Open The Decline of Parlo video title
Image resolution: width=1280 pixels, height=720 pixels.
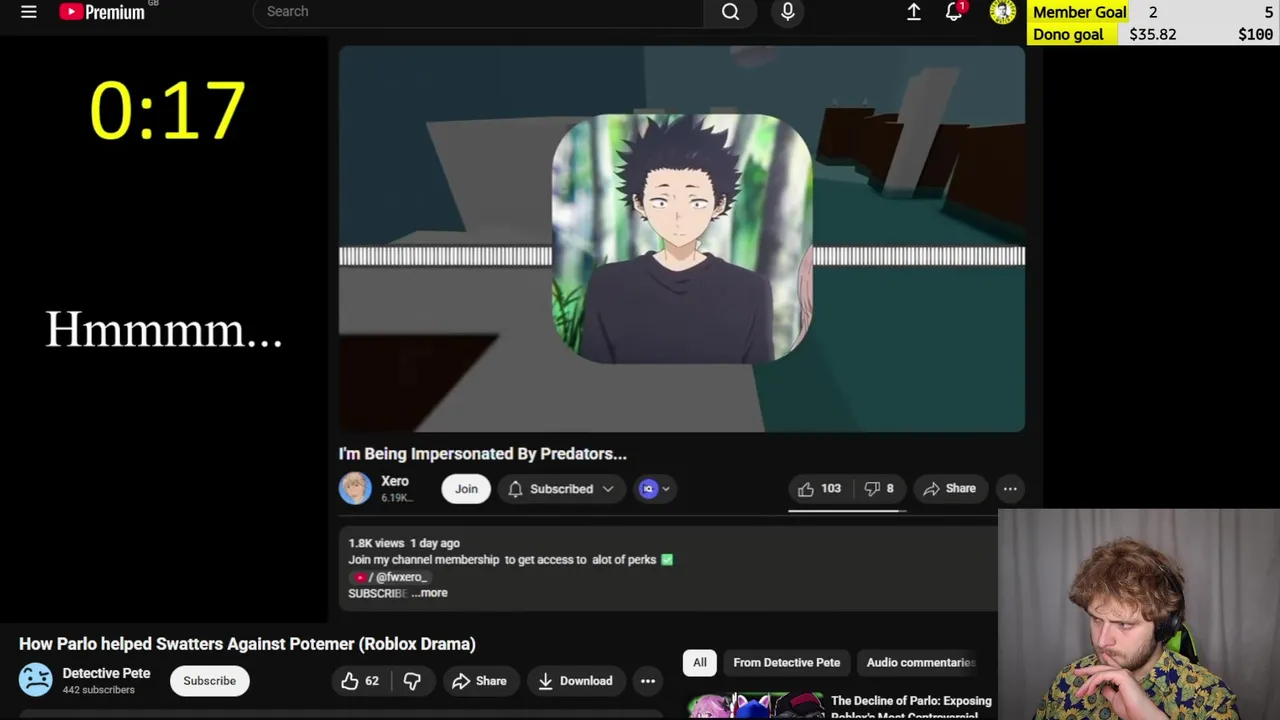coord(911,707)
